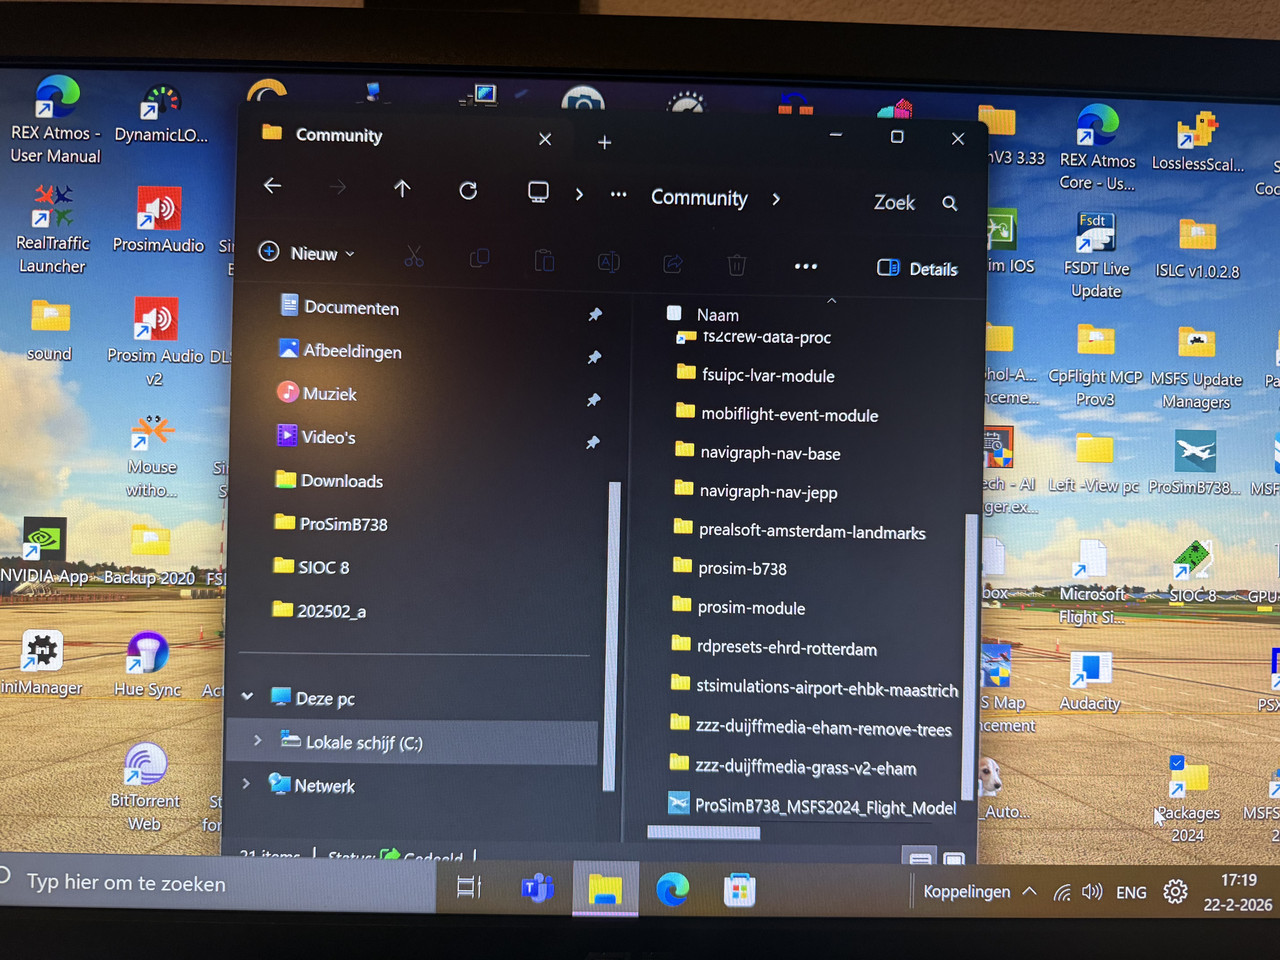Expand the Lokale schijf (C:) tree node
This screenshot has width=1280, height=960.
point(258,740)
